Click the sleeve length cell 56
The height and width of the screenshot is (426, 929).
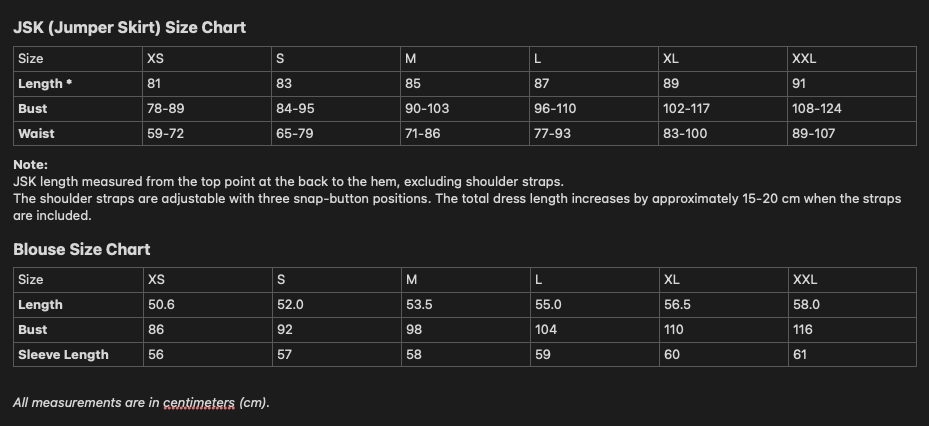(x=155, y=354)
